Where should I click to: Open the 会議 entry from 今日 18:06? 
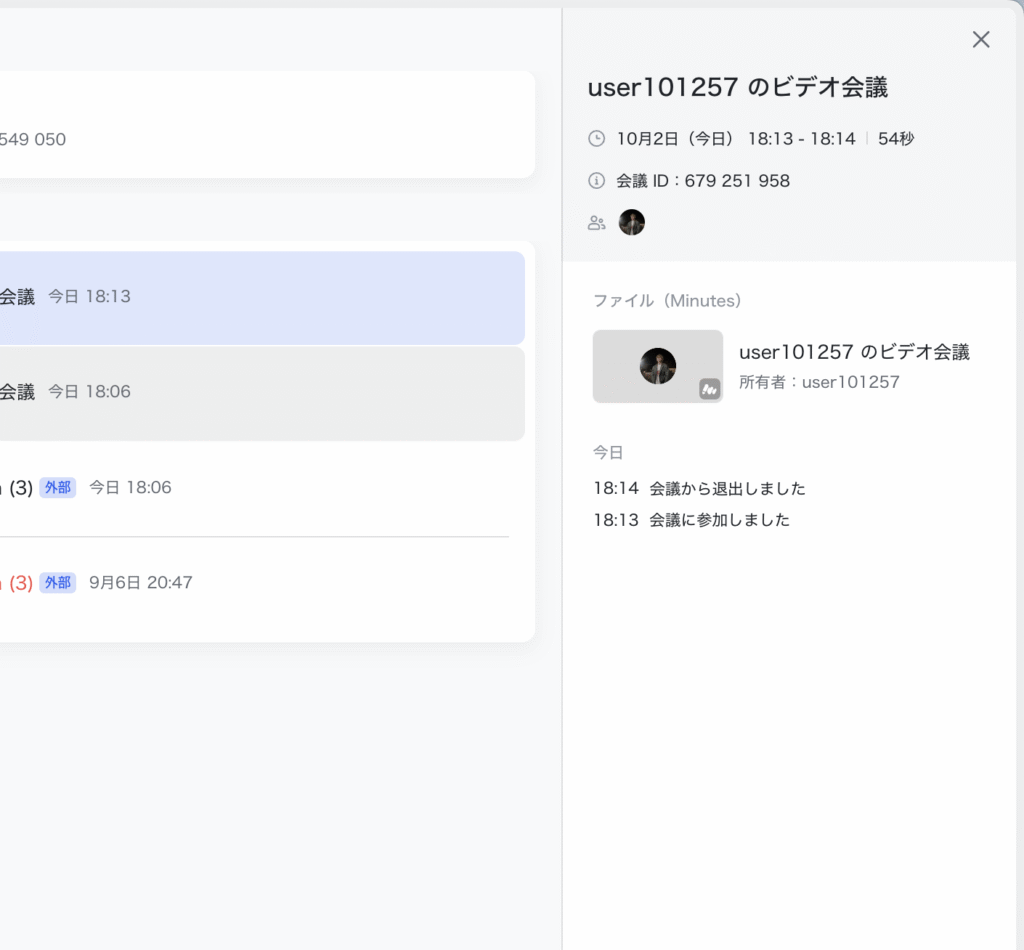tap(260, 392)
